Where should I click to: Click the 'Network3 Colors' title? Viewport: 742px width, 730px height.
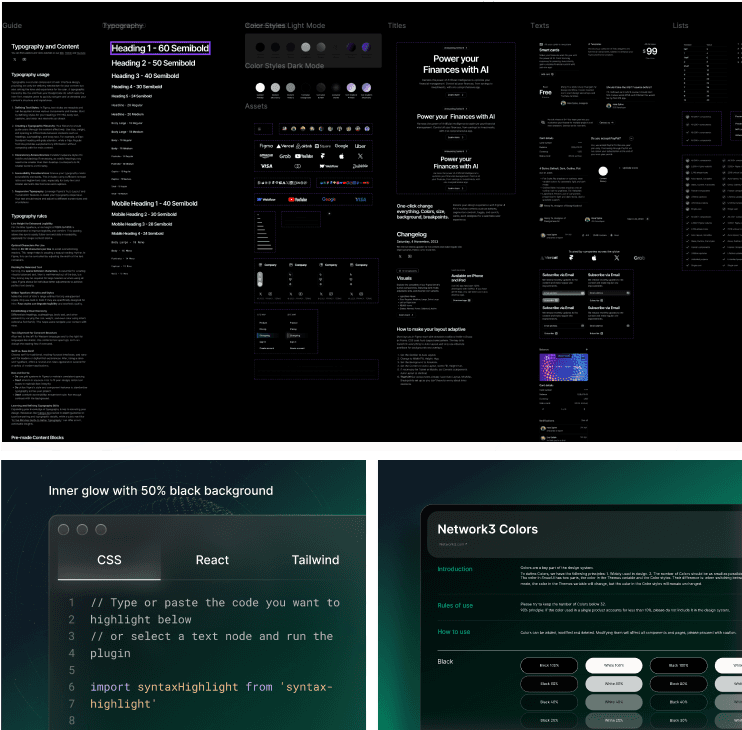487,529
